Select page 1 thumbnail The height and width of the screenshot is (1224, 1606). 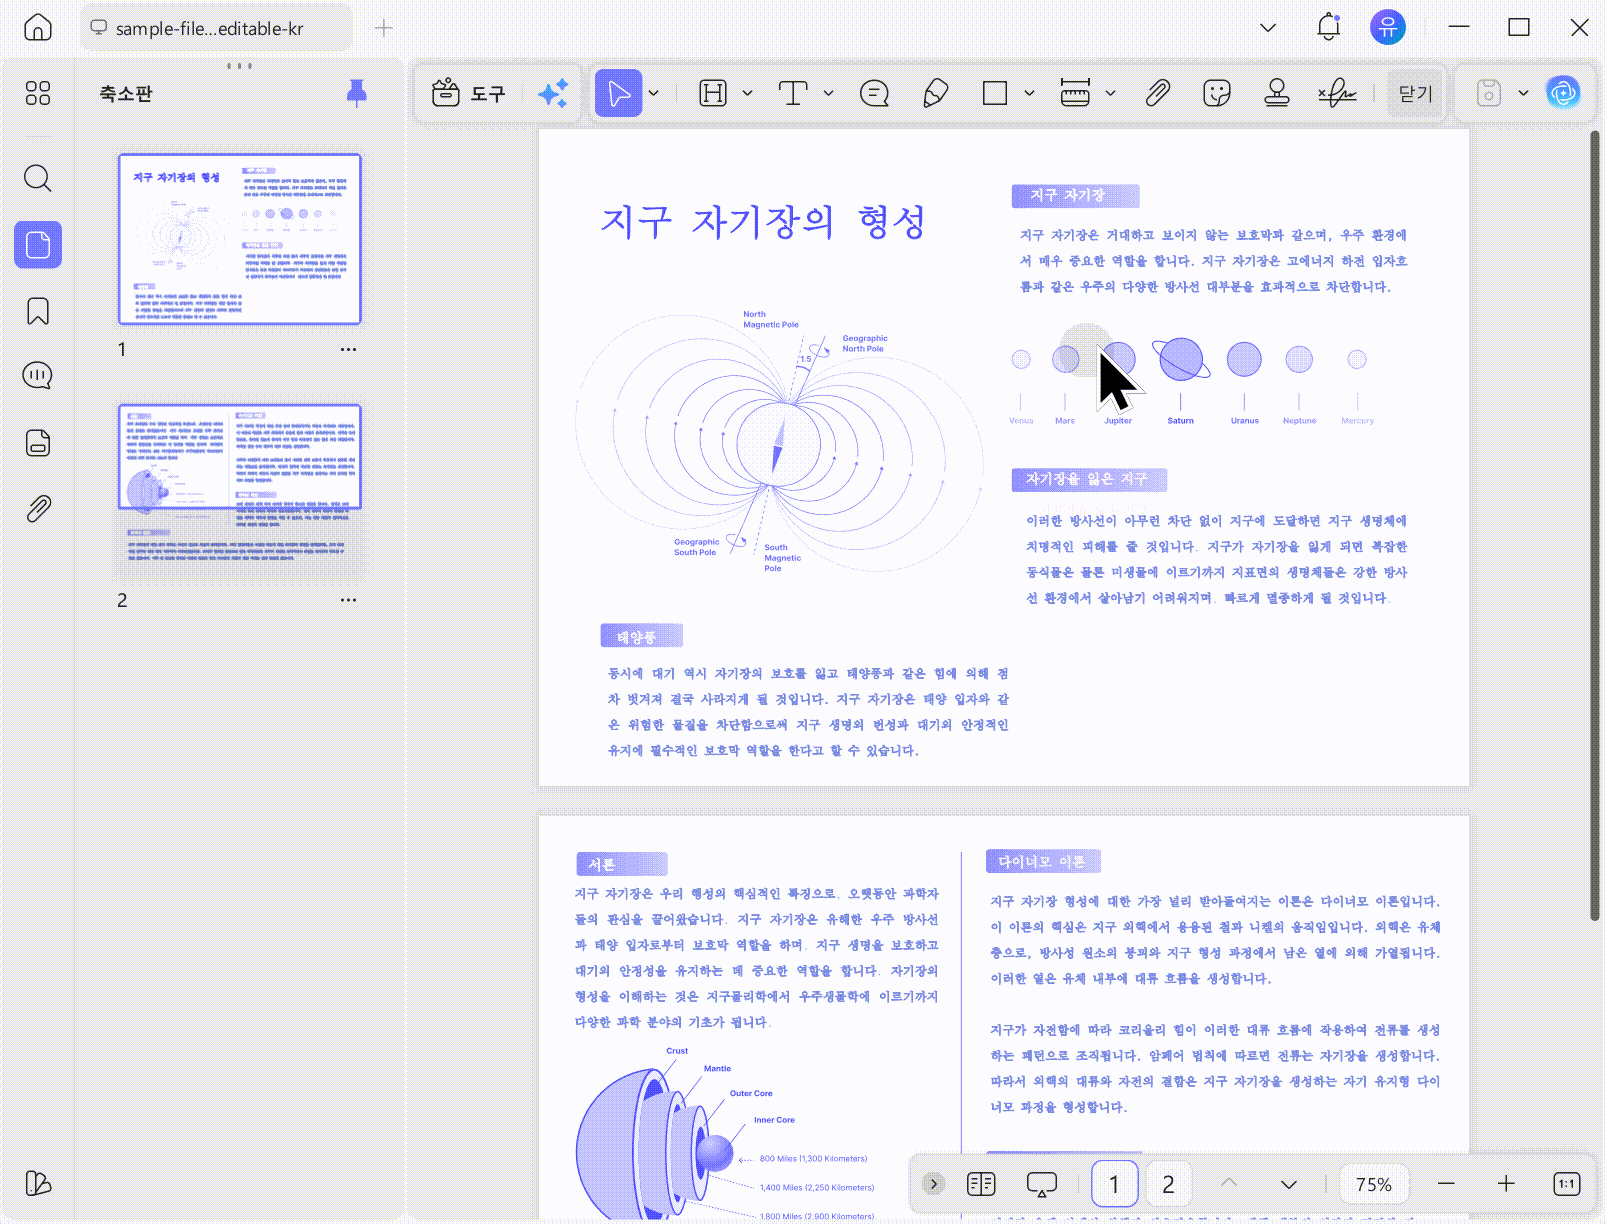tap(240, 239)
